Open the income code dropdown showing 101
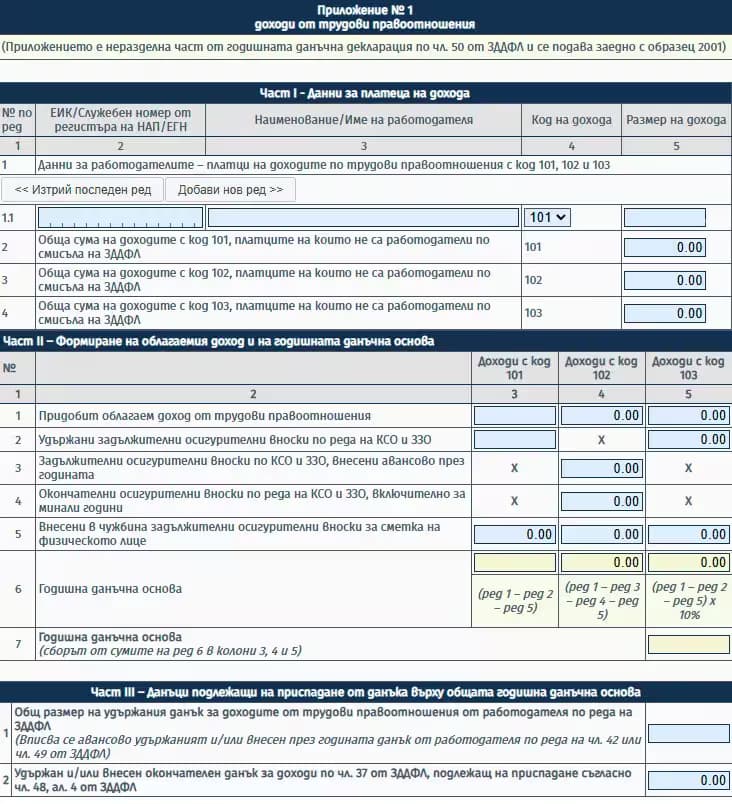The image size is (732, 804). click(x=546, y=218)
